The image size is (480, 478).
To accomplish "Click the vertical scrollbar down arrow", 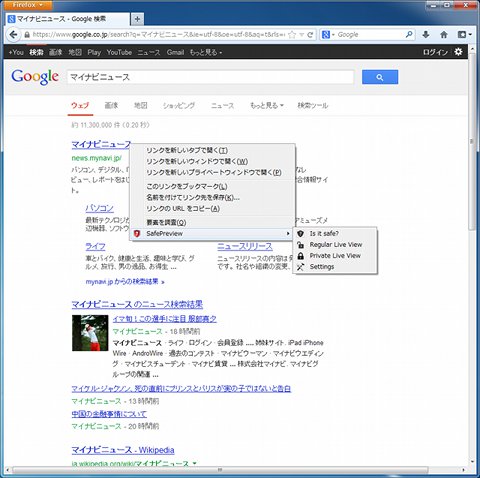I will coord(472,462).
